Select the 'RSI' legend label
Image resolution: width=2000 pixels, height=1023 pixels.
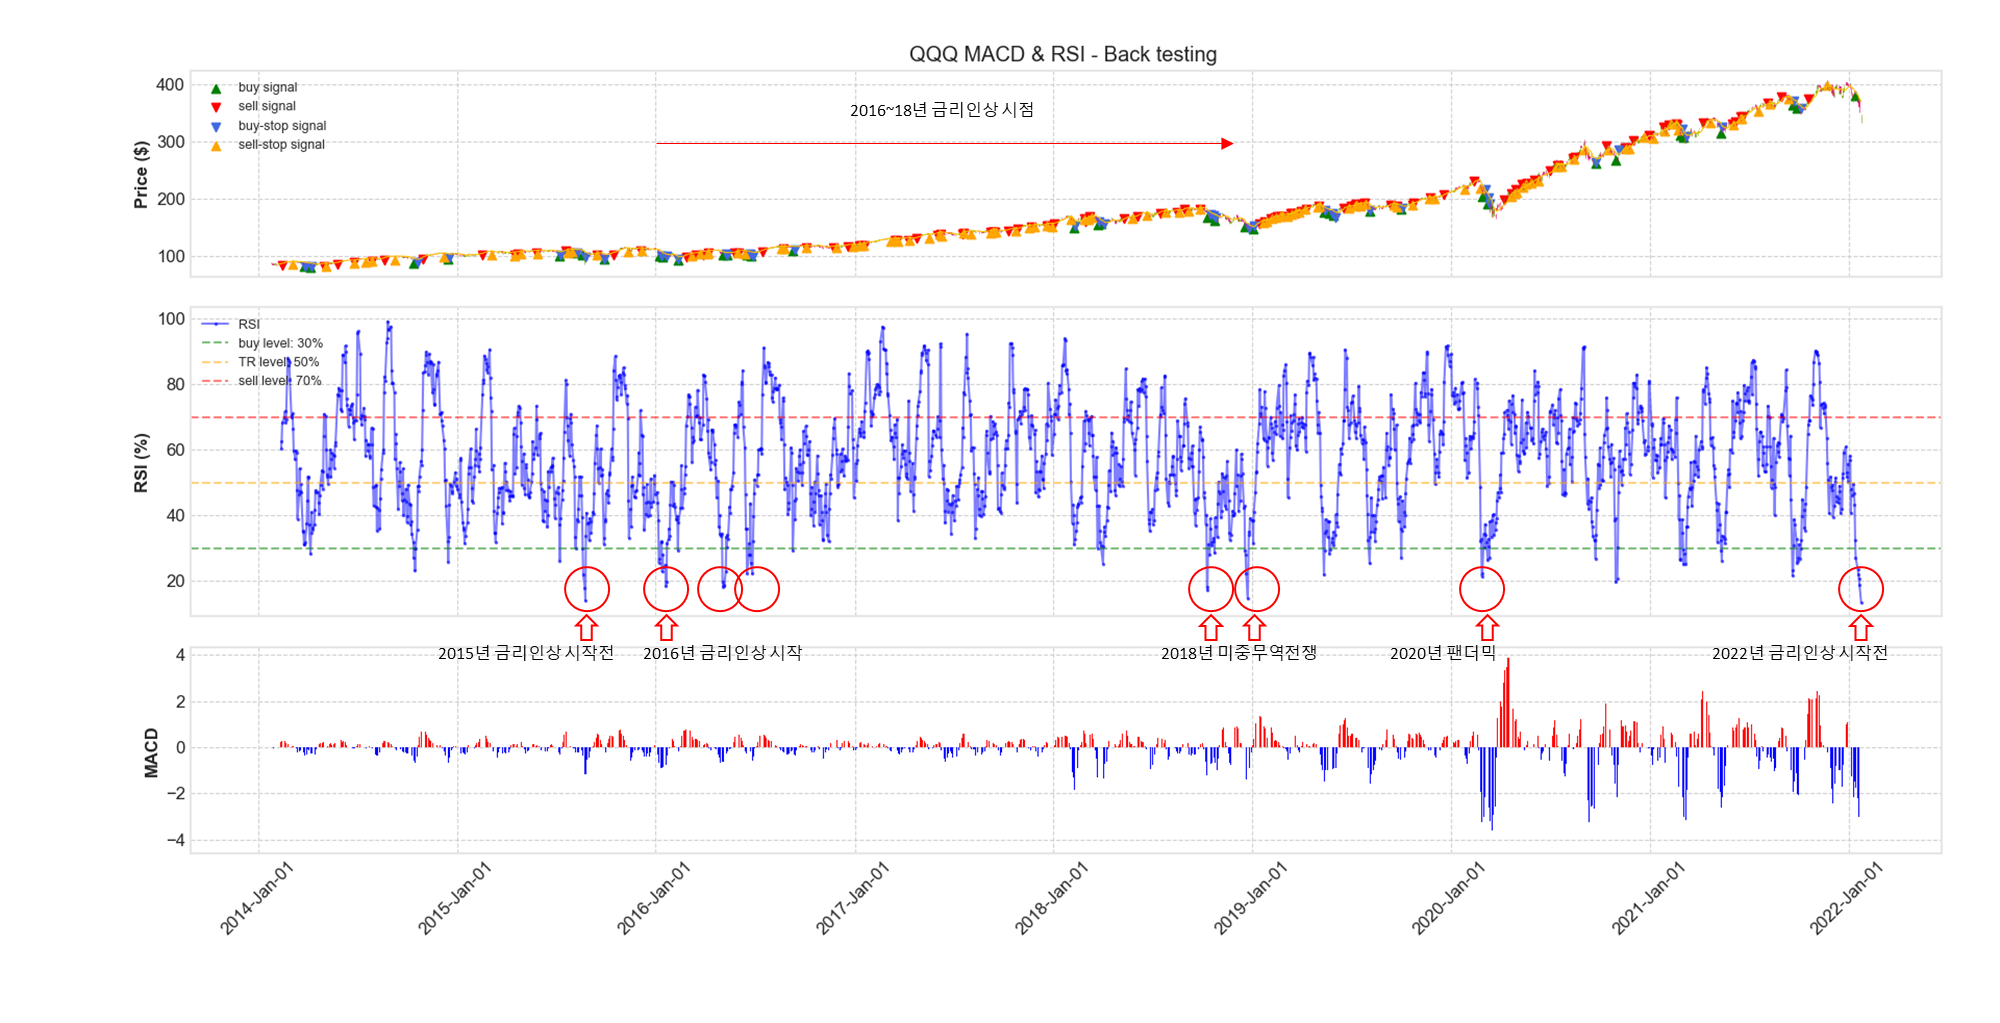point(249,324)
